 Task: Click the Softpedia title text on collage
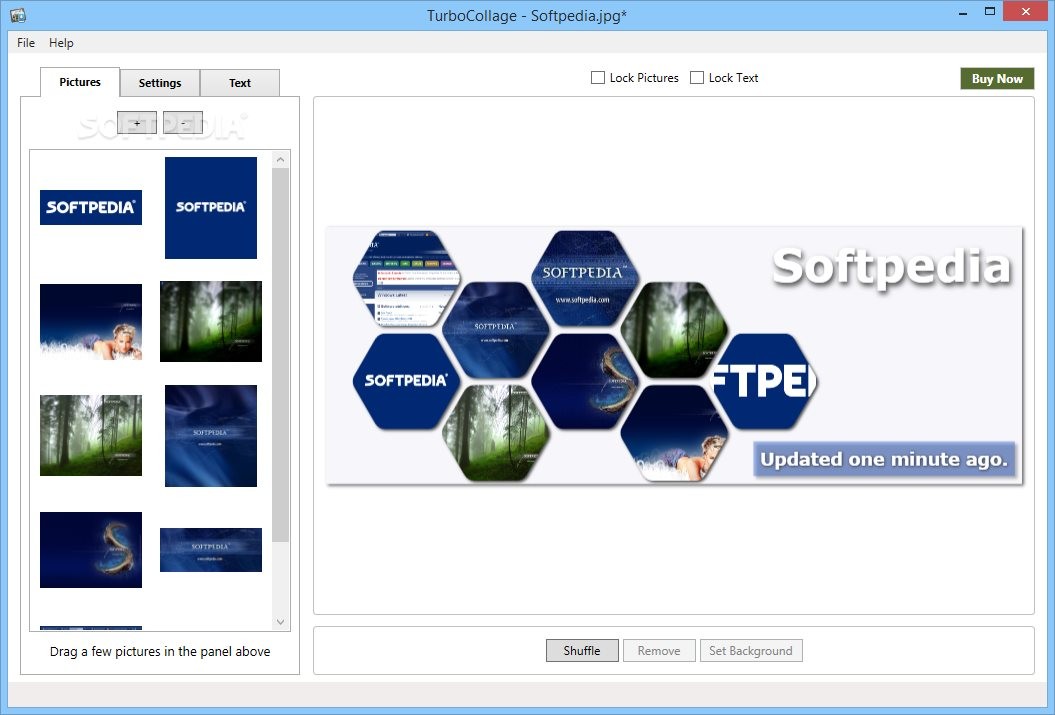click(892, 268)
